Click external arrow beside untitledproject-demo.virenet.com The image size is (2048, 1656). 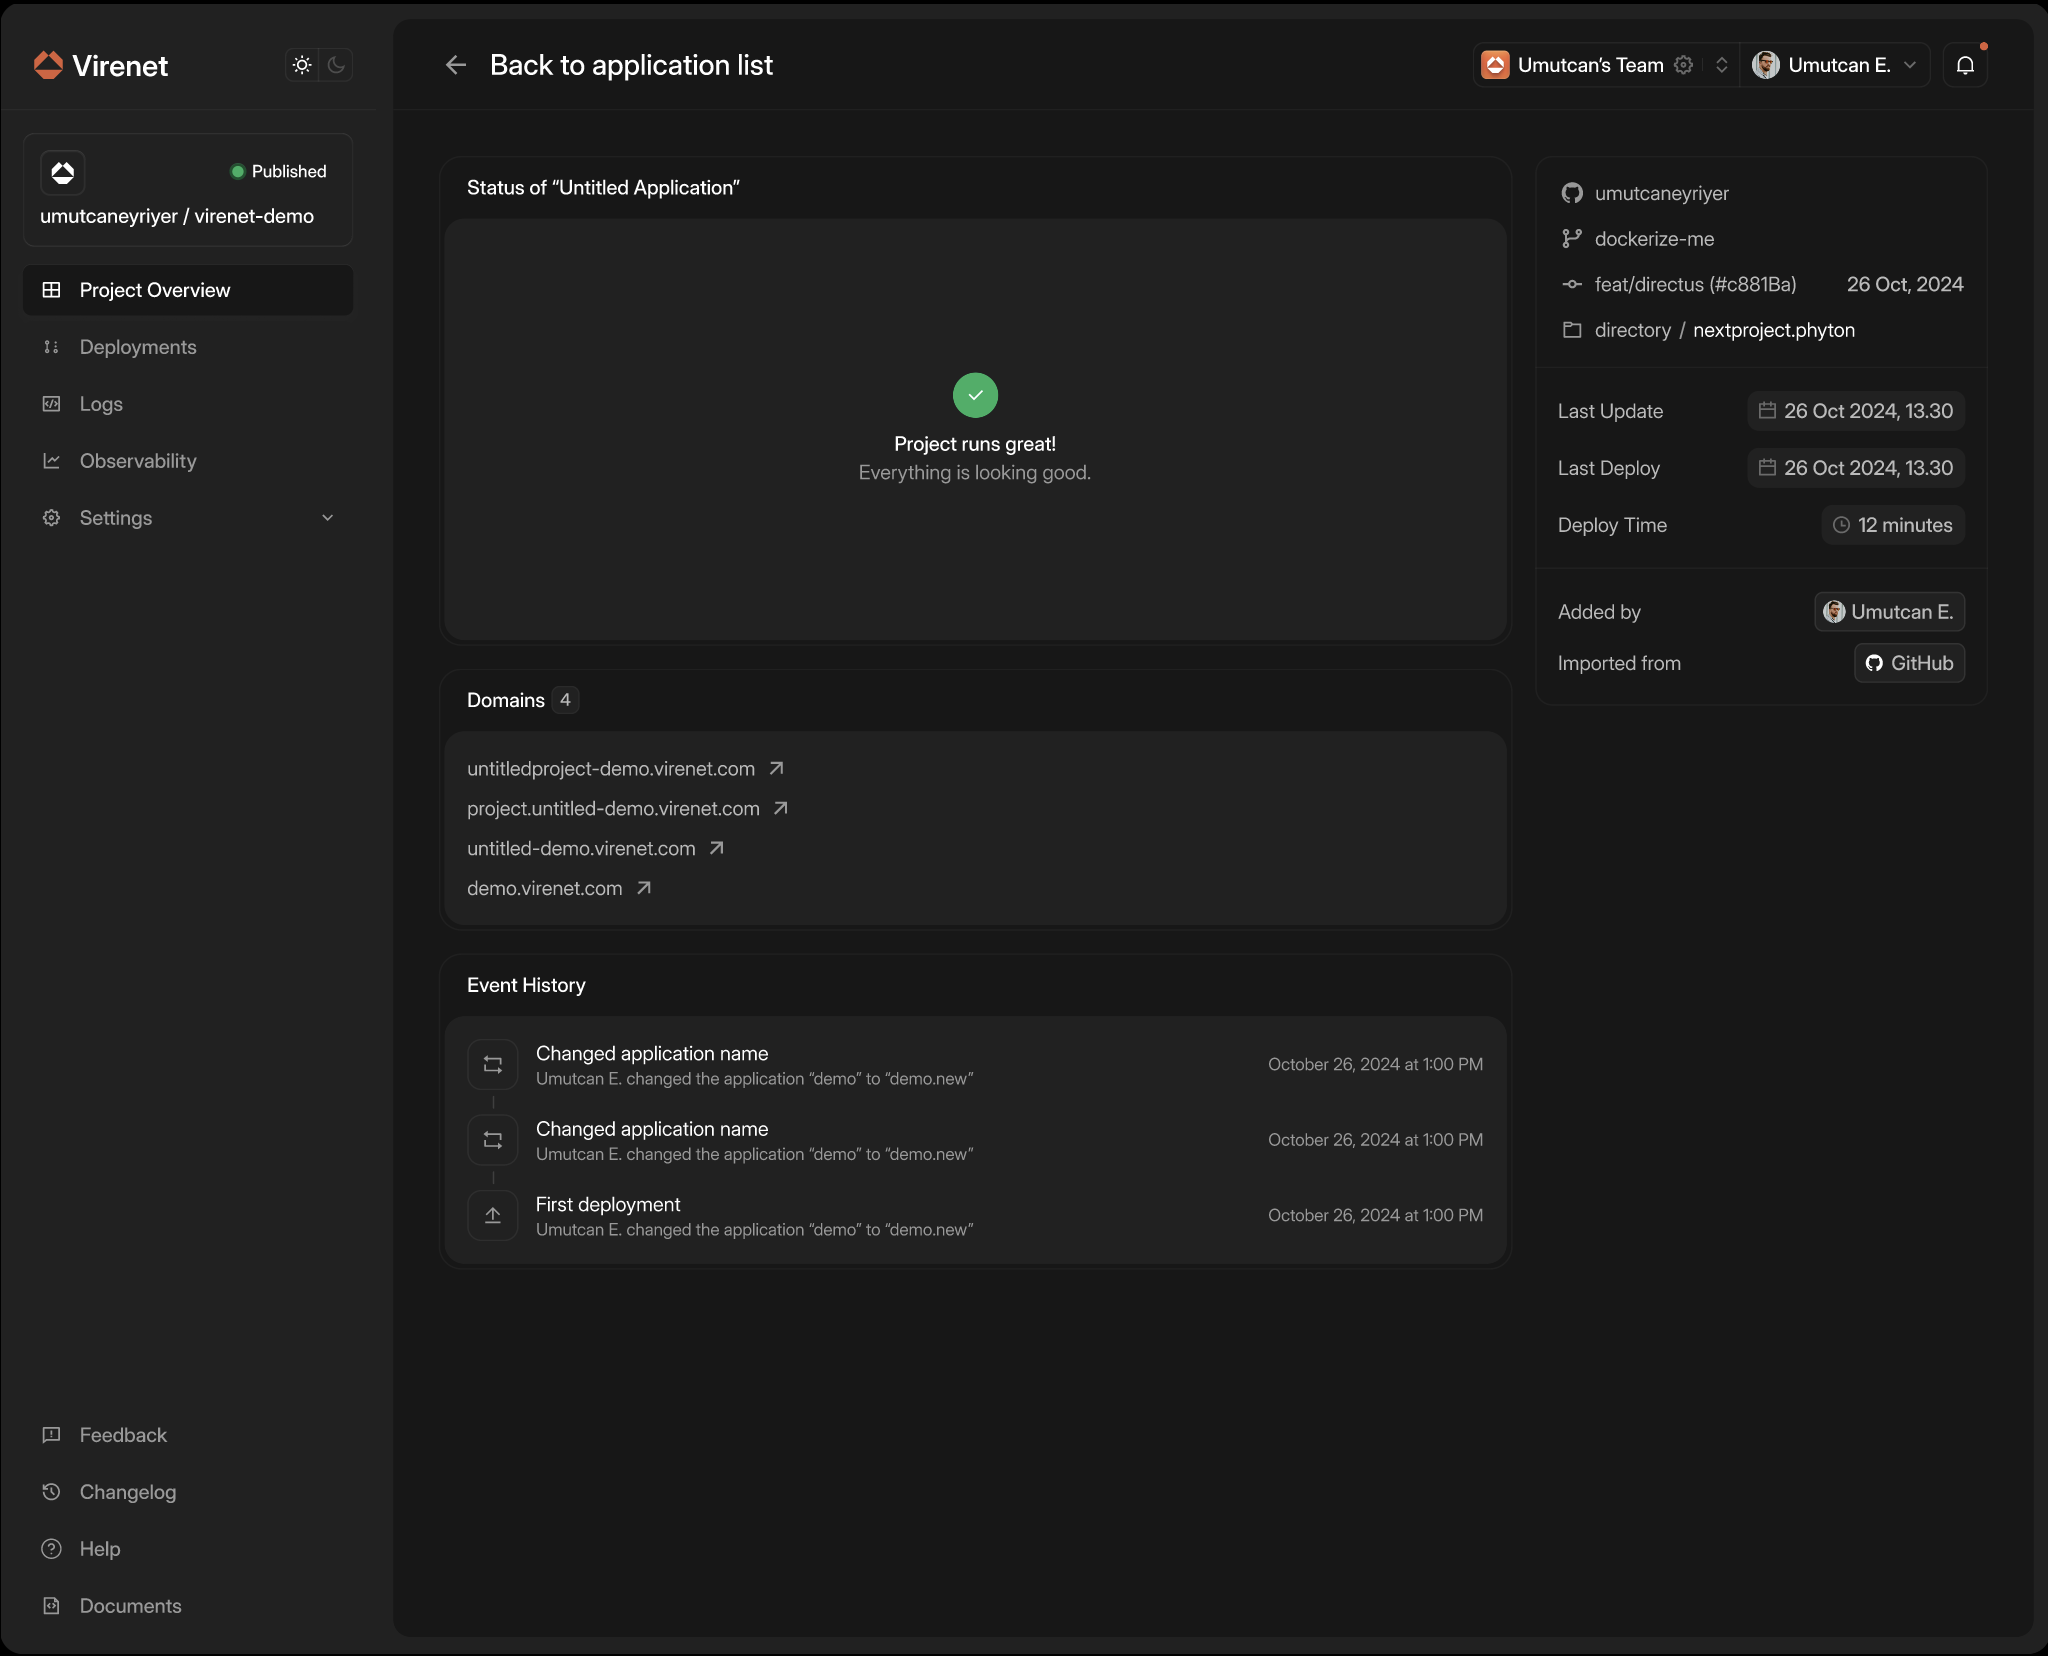[776, 768]
